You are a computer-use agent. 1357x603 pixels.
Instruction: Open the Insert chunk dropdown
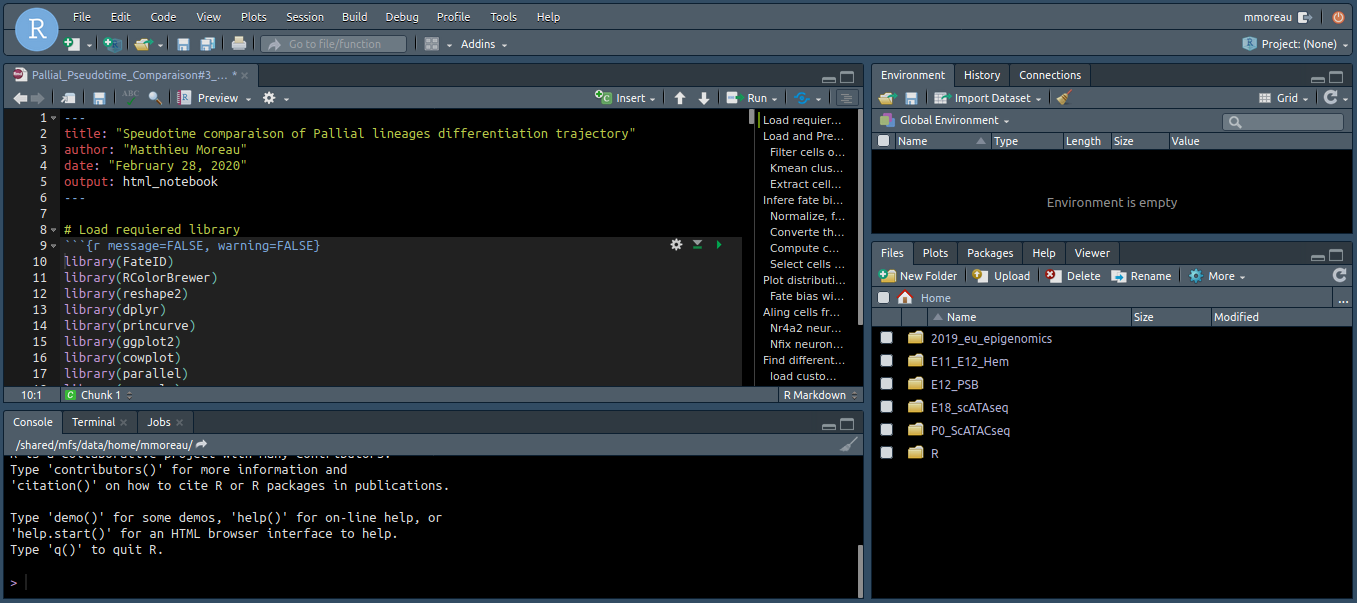tap(626, 98)
